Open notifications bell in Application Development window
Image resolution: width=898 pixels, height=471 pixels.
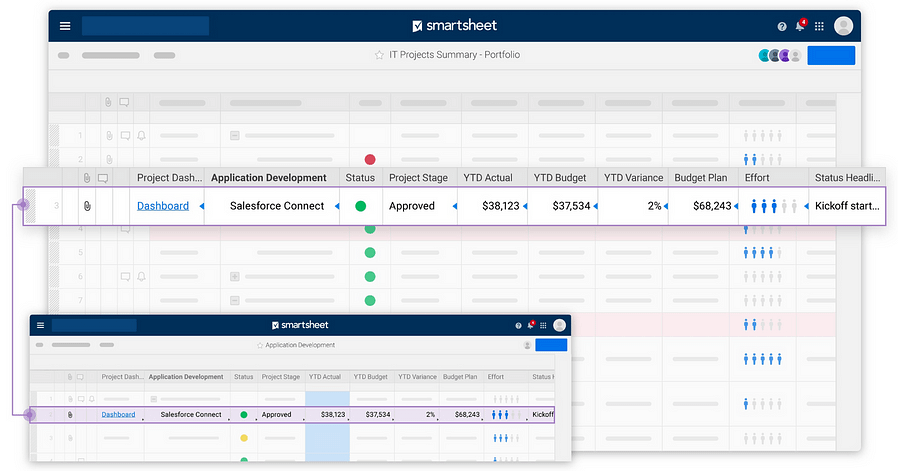[530, 325]
